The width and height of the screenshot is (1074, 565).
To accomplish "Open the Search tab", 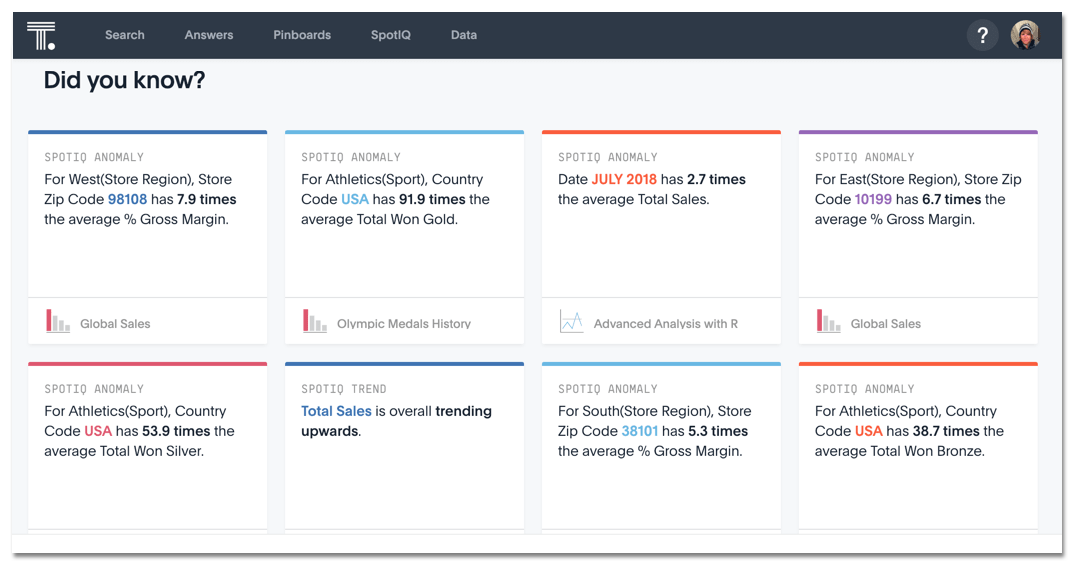I will click(125, 35).
